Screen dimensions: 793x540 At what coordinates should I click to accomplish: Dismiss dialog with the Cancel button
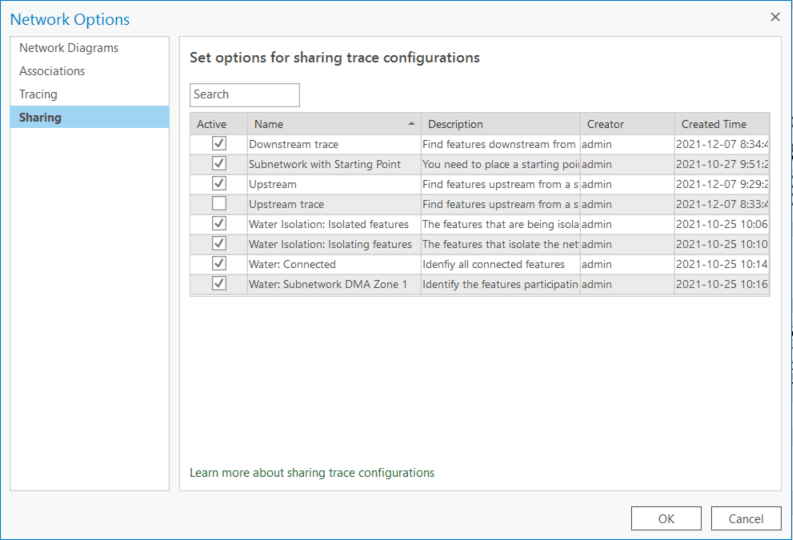pos(746,519)
